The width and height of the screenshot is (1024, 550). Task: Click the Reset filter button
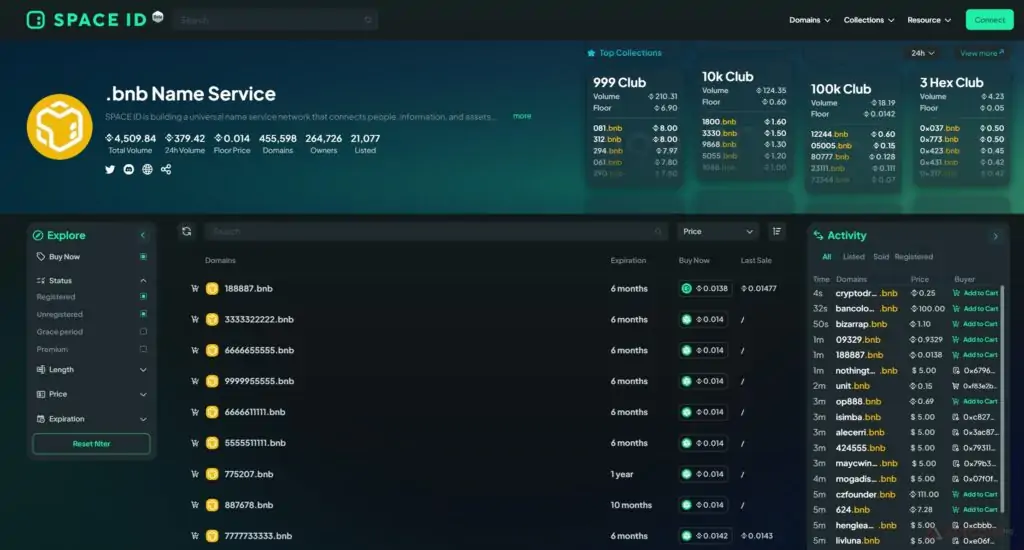(x=91, y=444)
